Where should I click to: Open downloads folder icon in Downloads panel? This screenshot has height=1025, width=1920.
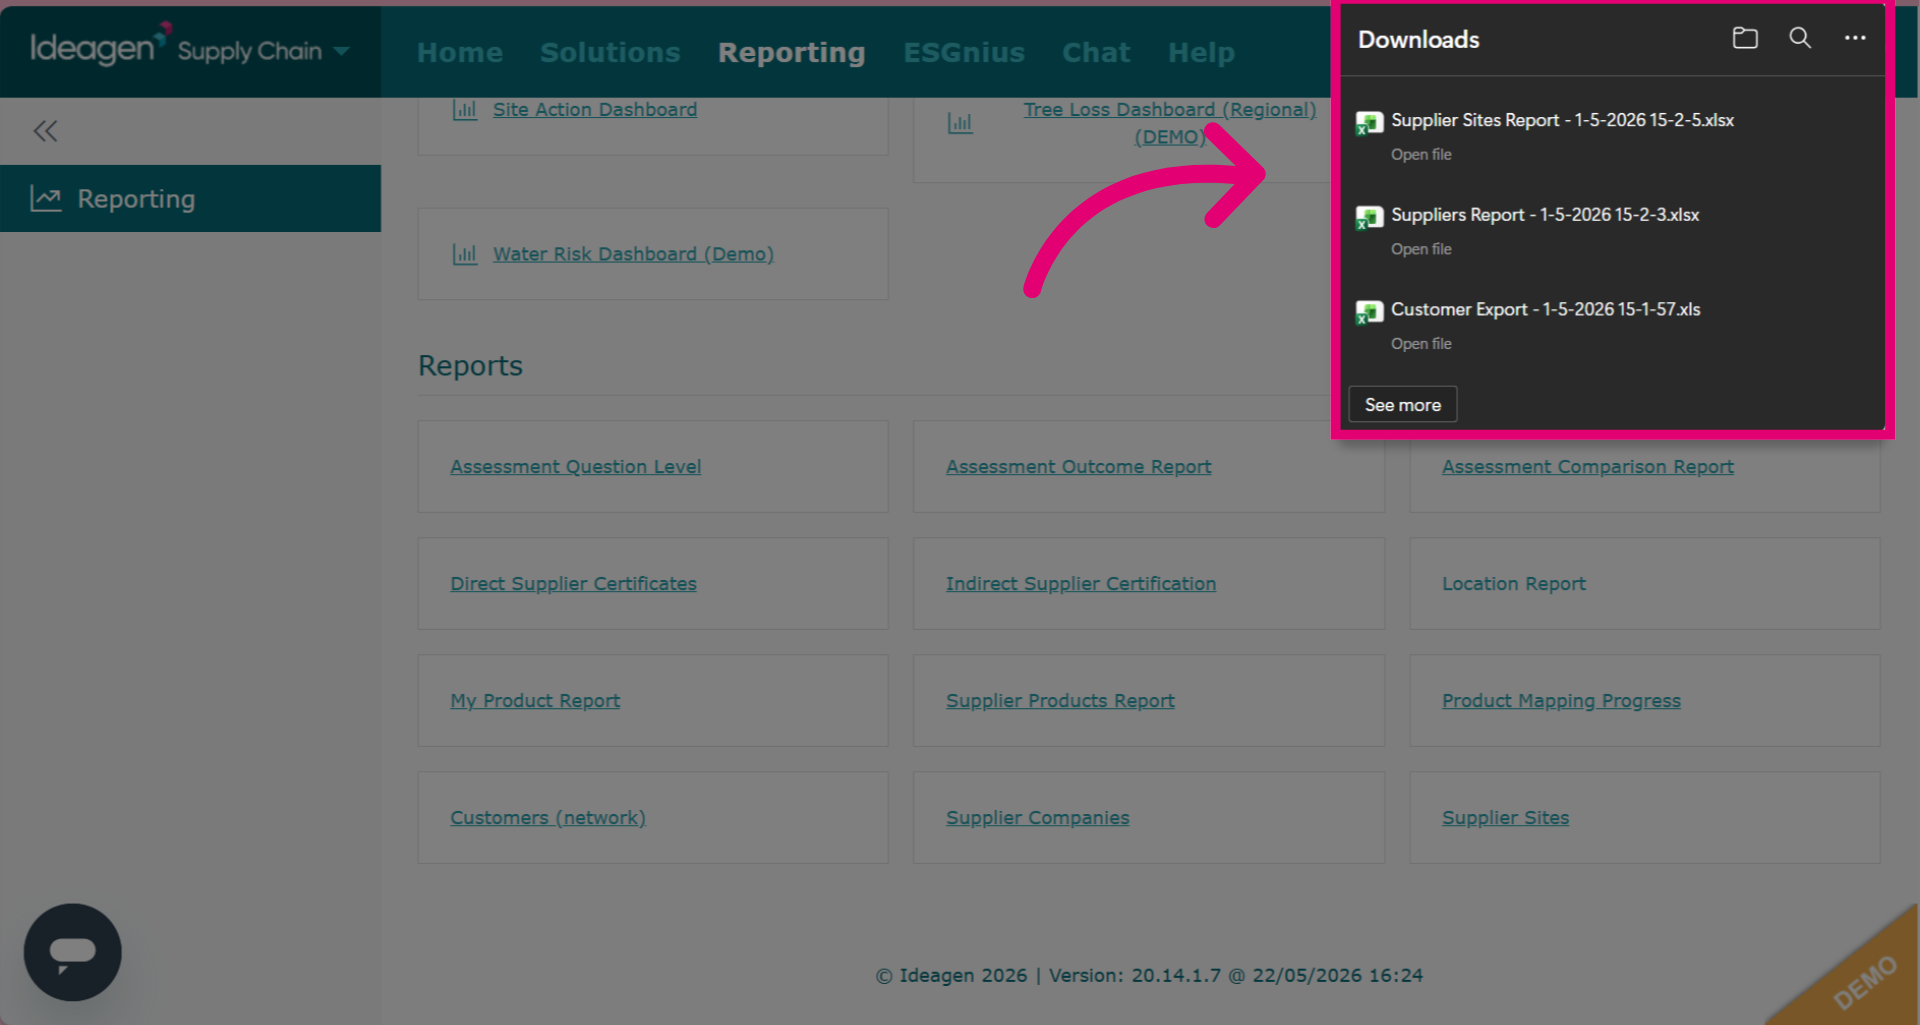pos(1745,38)
